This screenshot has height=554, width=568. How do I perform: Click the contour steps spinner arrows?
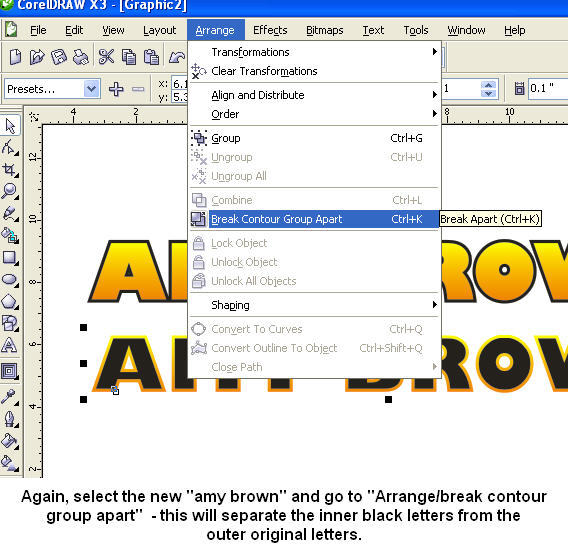pyautogui.click(x=489, y=89)
